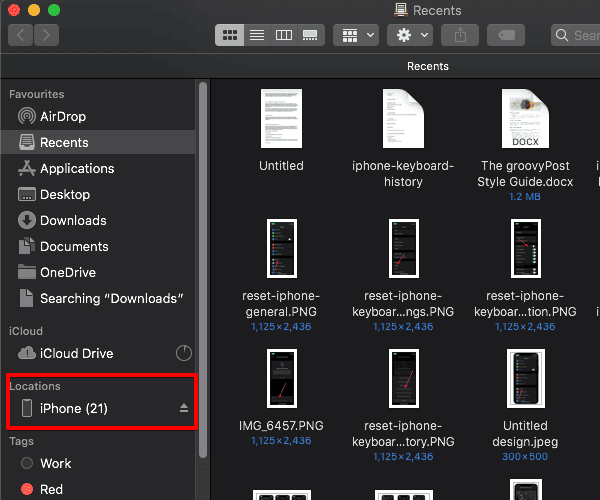Click the Back navigation arrow
Screen dimensions: 600x500
pyautogui.click(x=21, y=35)
